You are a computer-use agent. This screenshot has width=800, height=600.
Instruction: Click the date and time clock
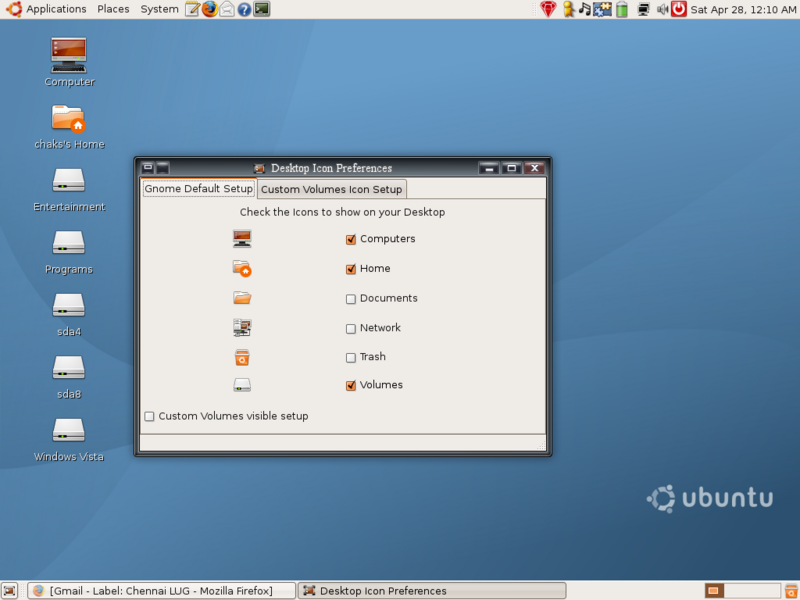pos(743,9)
